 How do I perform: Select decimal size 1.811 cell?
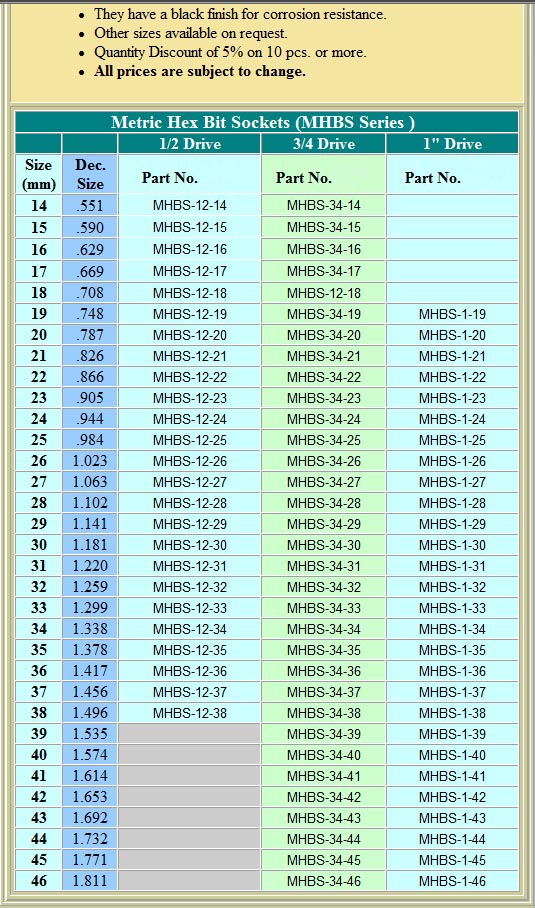(x=90, y=881)
